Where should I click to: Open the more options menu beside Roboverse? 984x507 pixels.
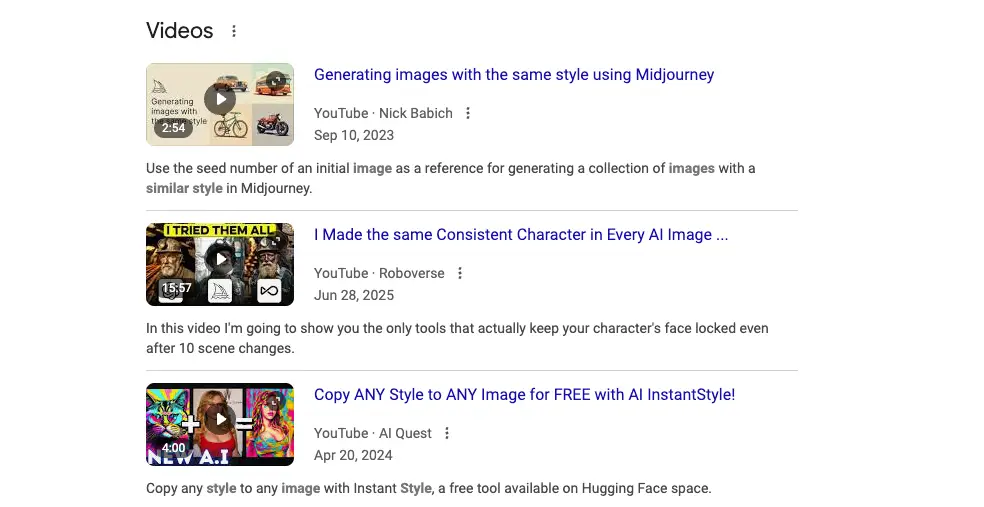coord(459,273)
